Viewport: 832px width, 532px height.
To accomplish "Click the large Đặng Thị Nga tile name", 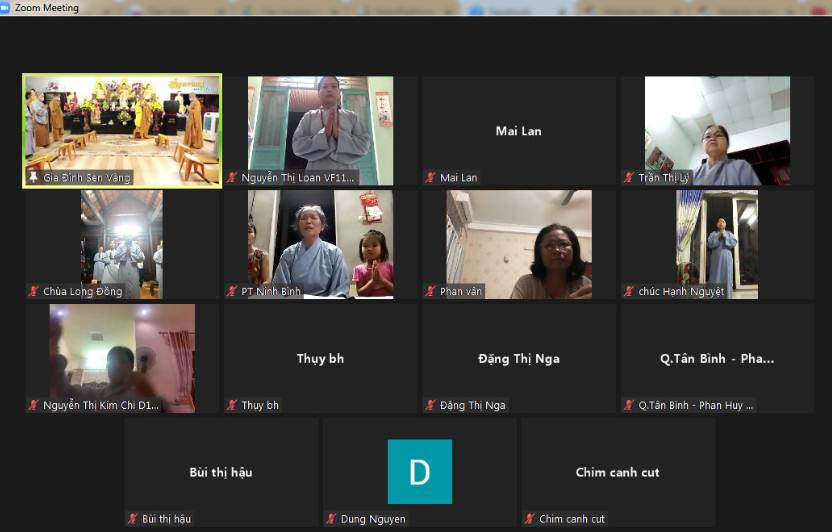I will click(518, 358).
